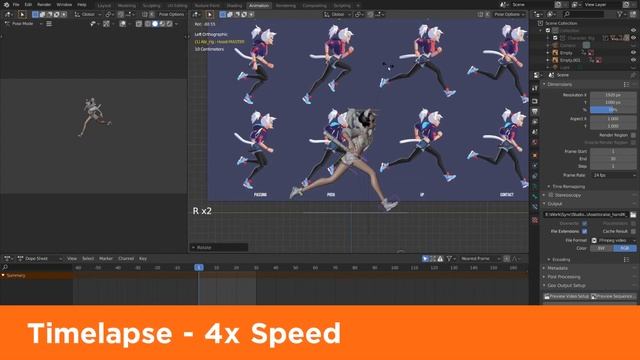The image size is (640, 360).
Task: Toggle Only Show Errors warning icon
Action: pos(440,258)
